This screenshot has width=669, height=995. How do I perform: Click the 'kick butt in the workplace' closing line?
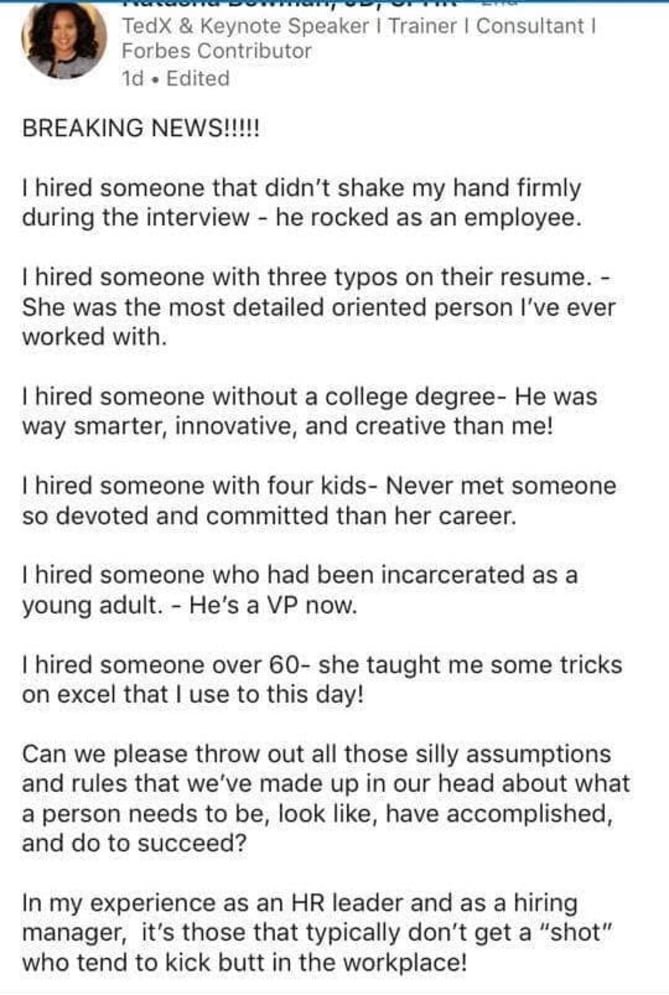point(244,962)
